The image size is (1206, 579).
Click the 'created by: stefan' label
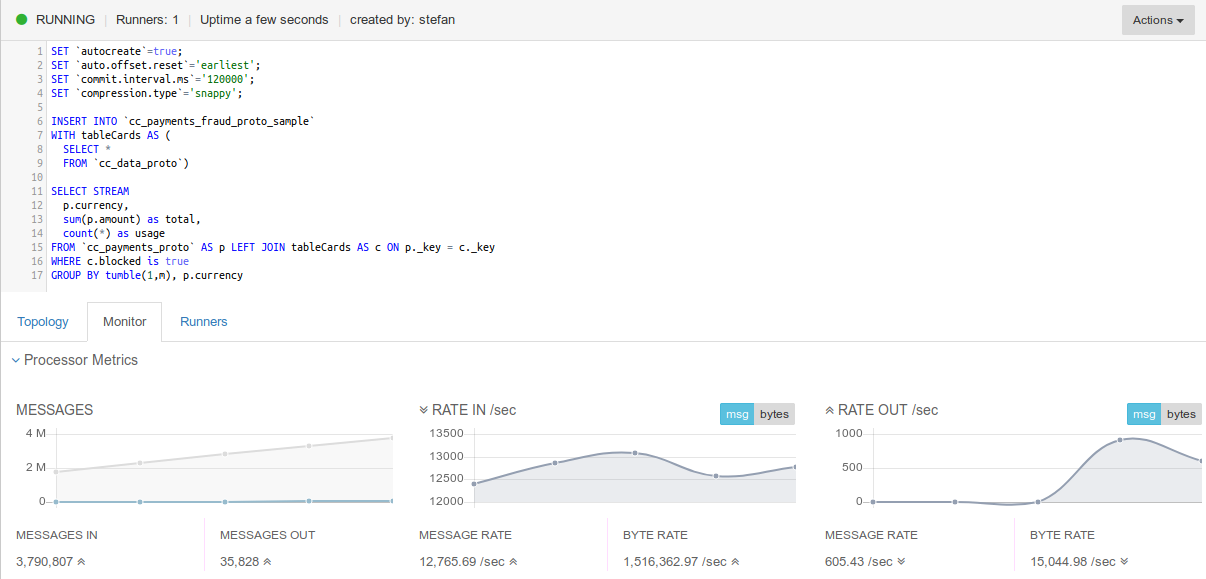pos(402,19)
